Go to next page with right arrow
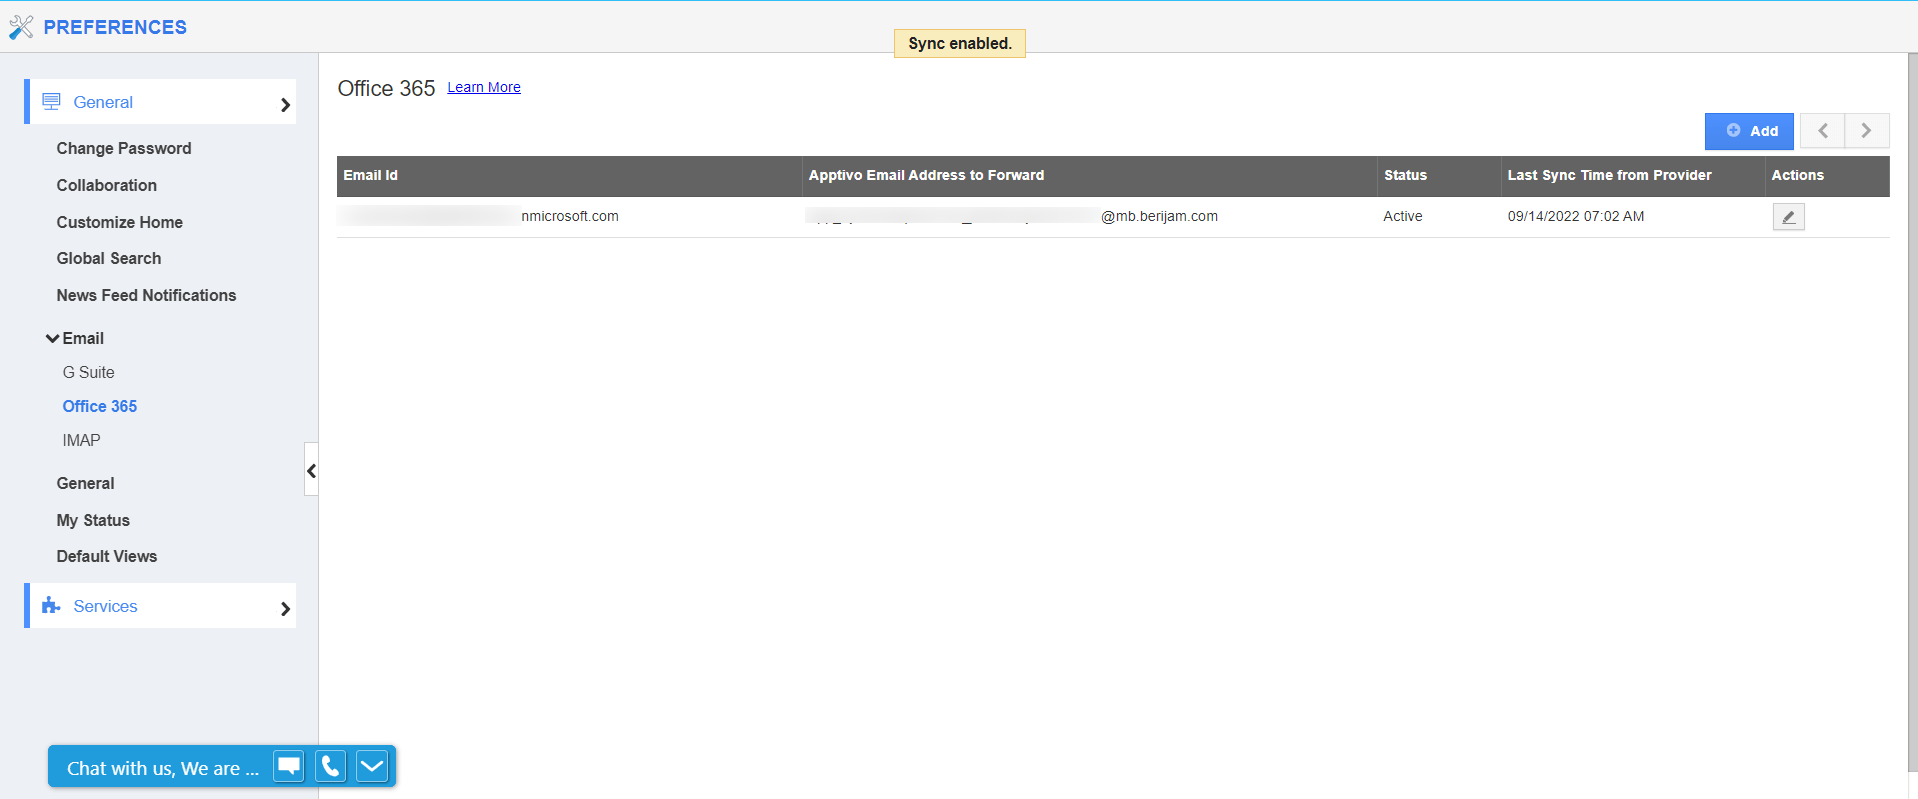The image size is (1918, 799). [x=1867, y=131]
